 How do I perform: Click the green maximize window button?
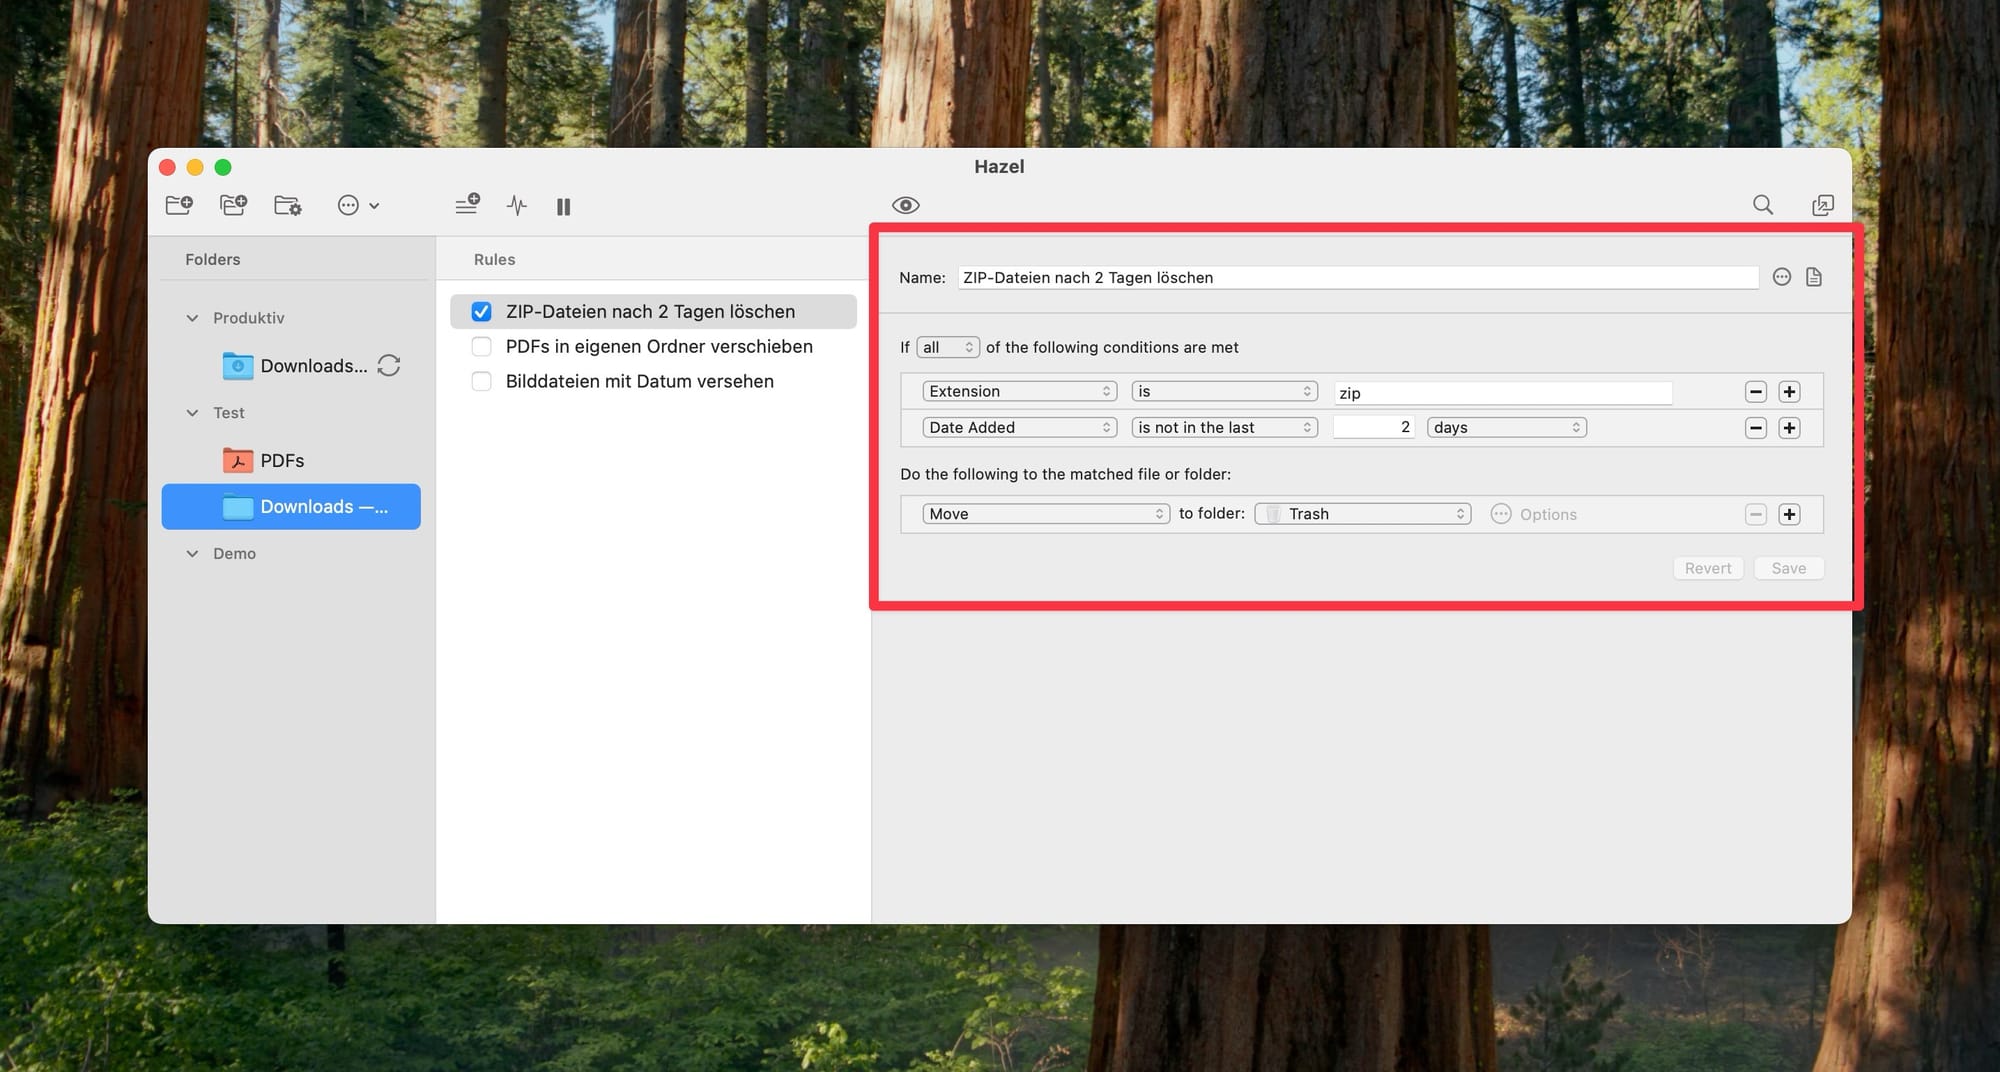(x=223, y=167)
